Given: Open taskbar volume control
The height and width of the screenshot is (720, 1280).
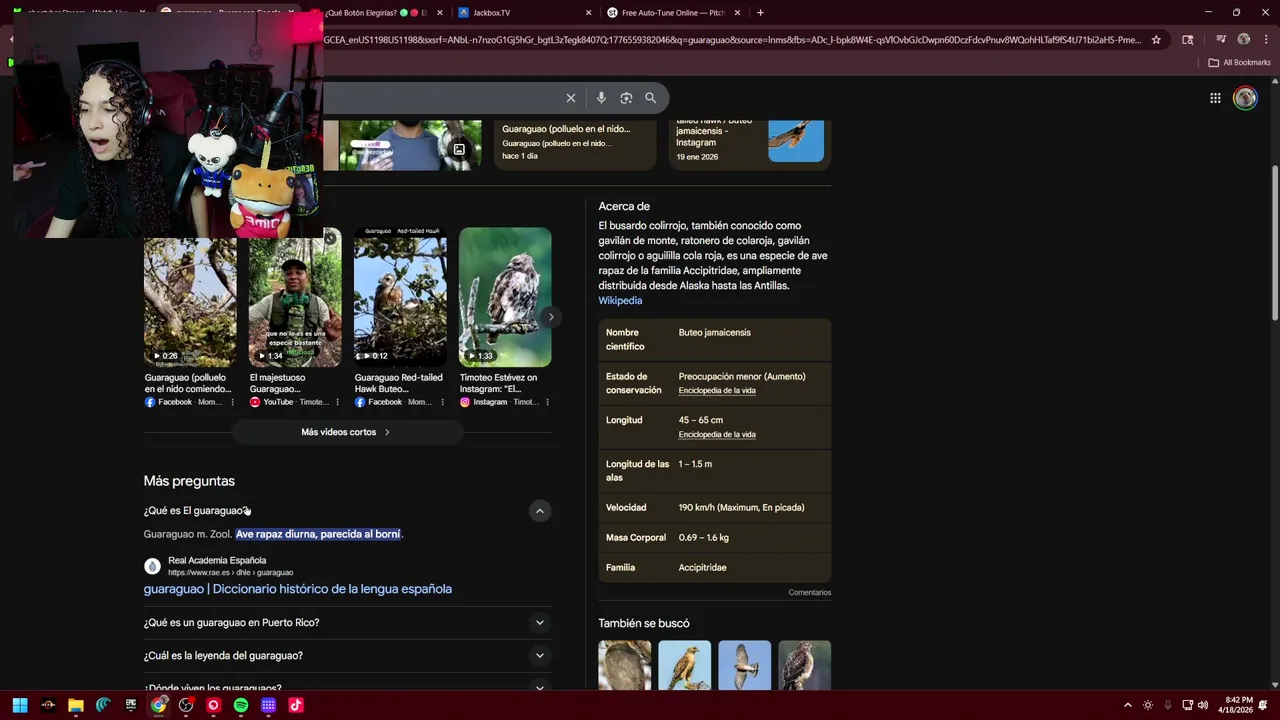Looking at the screenshot, I should click(x=1203, y=705).
